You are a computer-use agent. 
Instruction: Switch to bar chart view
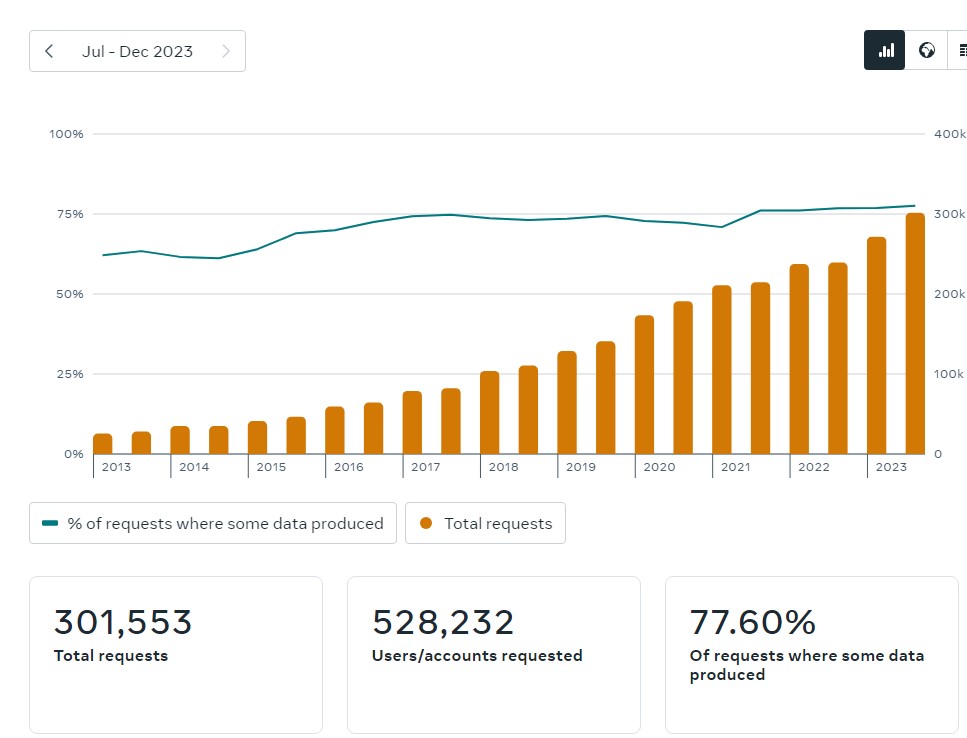(884, 50)
